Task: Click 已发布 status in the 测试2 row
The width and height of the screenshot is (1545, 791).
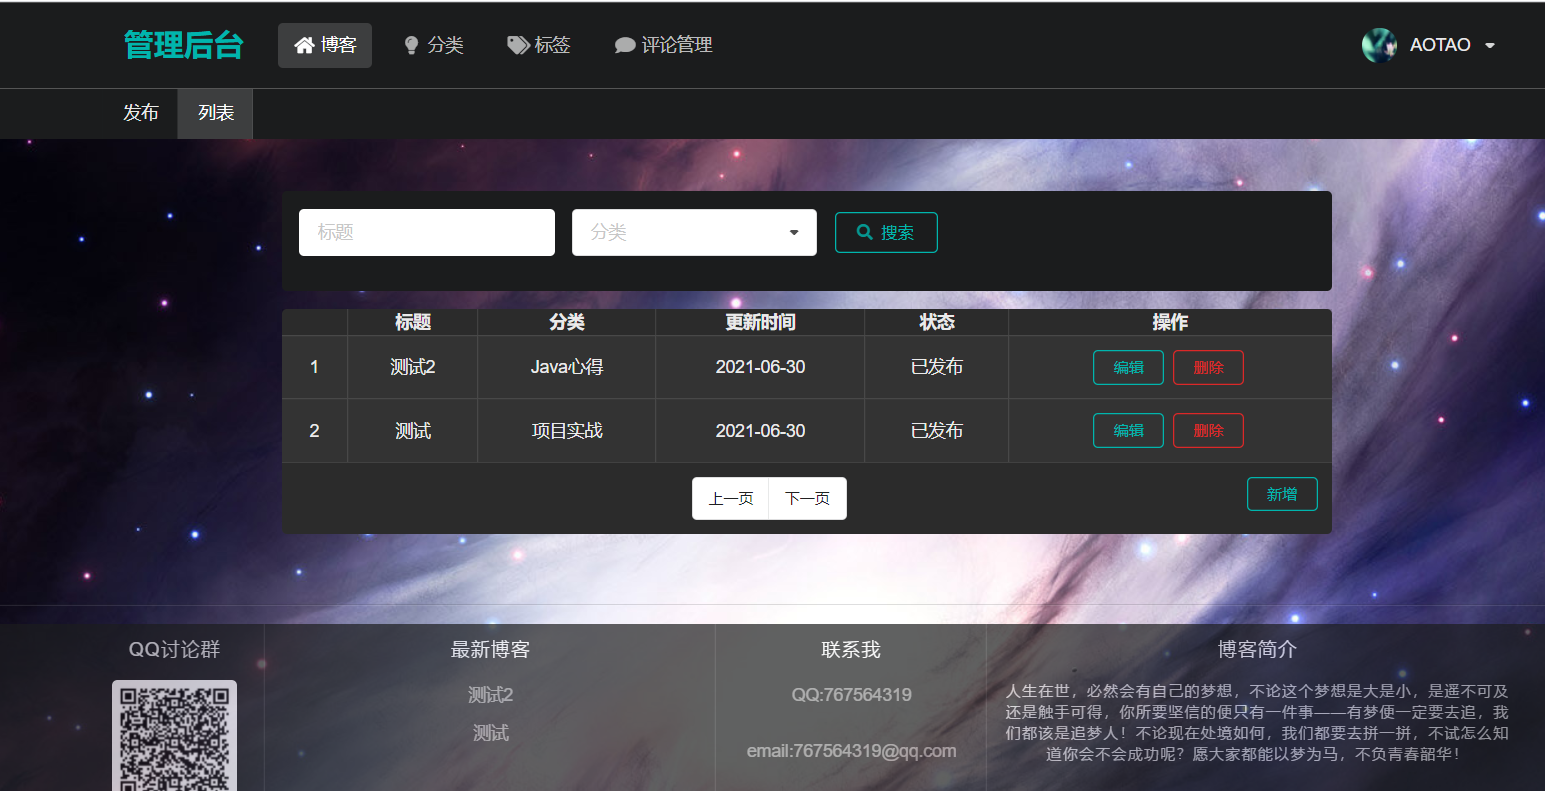Action: (937, 367)
